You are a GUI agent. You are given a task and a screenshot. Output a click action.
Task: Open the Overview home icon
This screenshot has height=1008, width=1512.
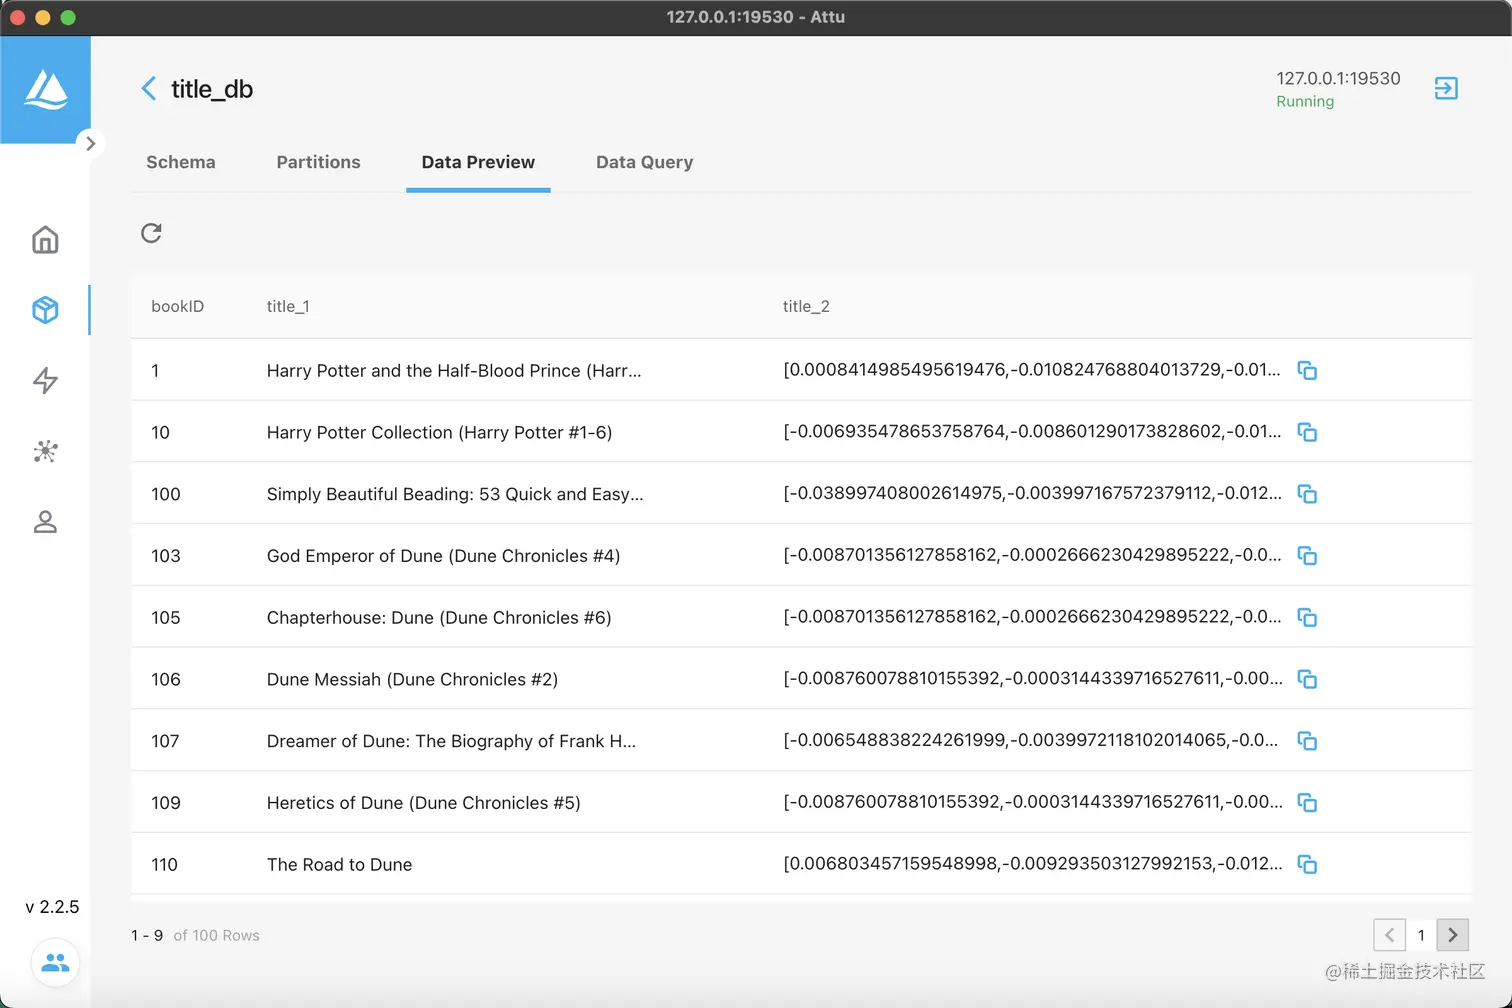pyautogui.click(x=45, y=240)
